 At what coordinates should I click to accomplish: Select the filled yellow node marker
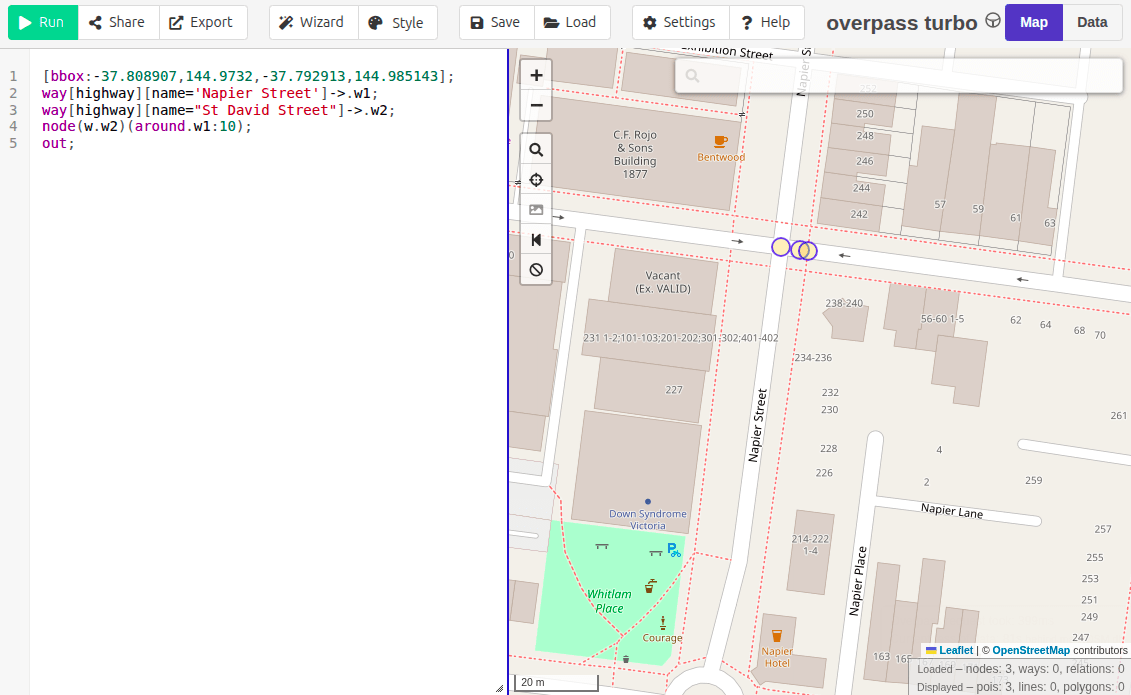780,247
